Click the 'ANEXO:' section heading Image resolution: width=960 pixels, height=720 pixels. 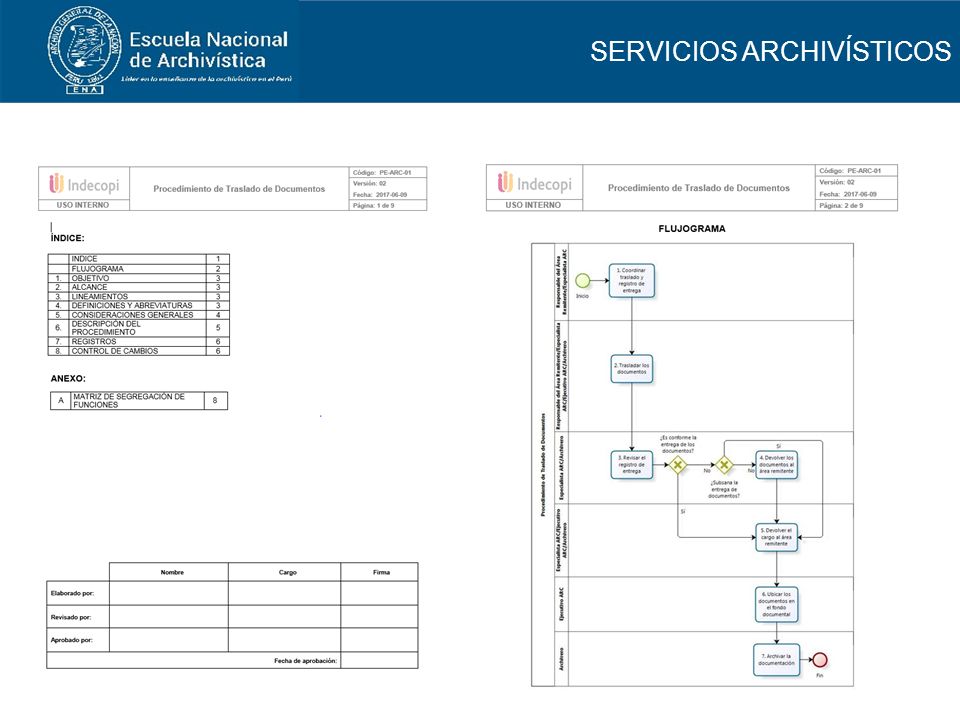click(x=68, y=378)
